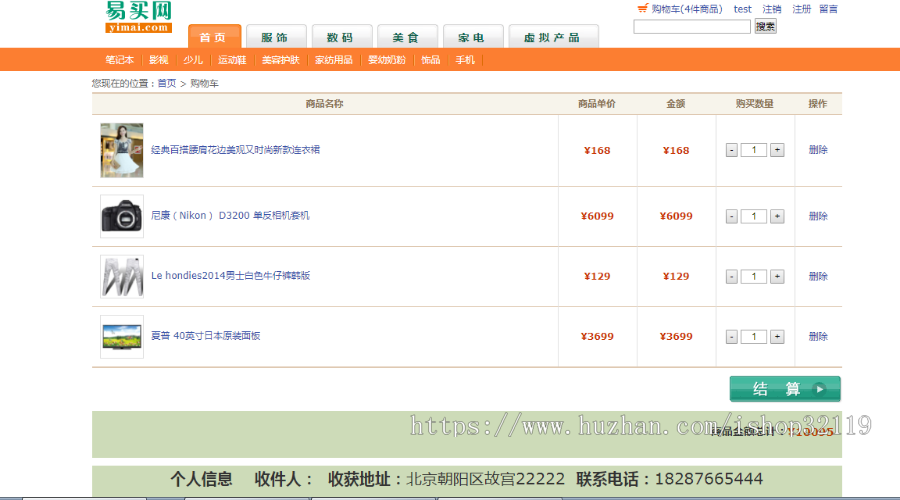This screenshot has height=500, width=900.
Task: Click the 首页 breadcrumb link
Action: (x=167, y=83)
